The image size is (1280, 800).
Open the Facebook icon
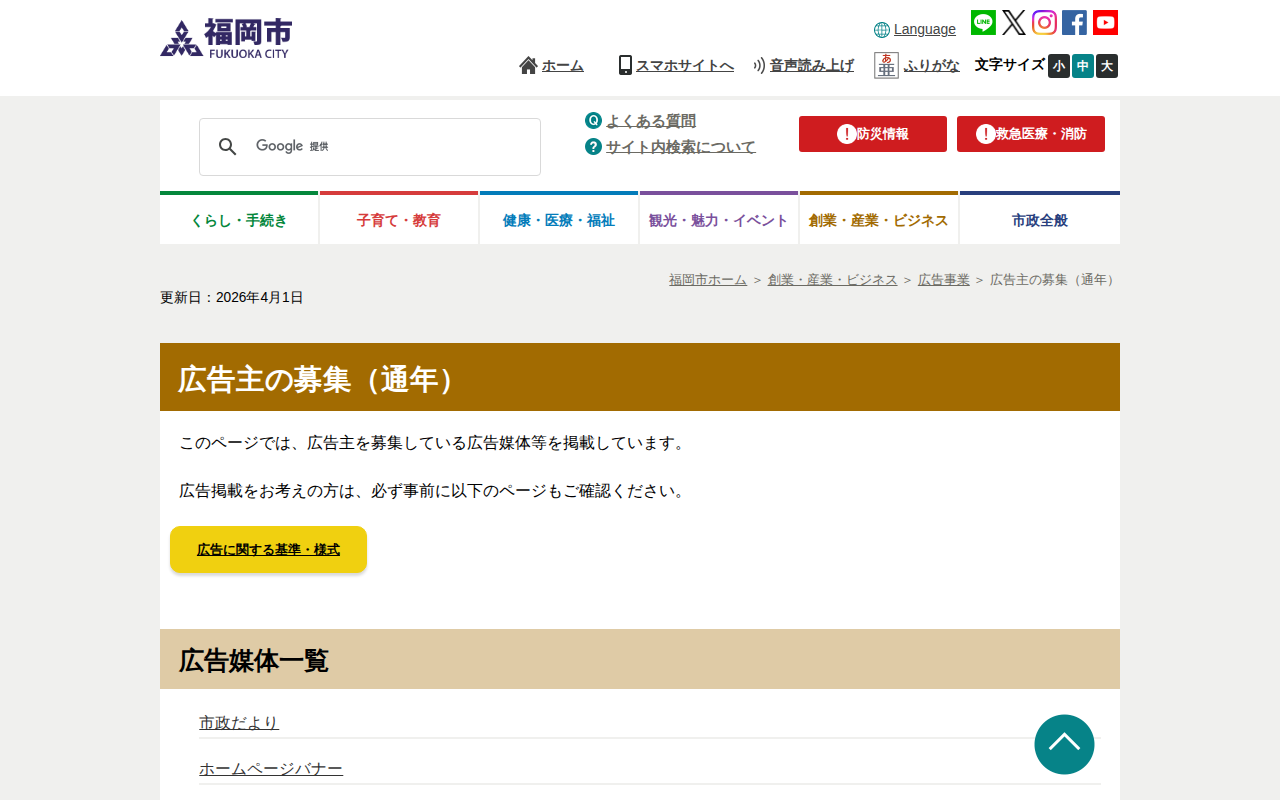(x=1074, y=22)
